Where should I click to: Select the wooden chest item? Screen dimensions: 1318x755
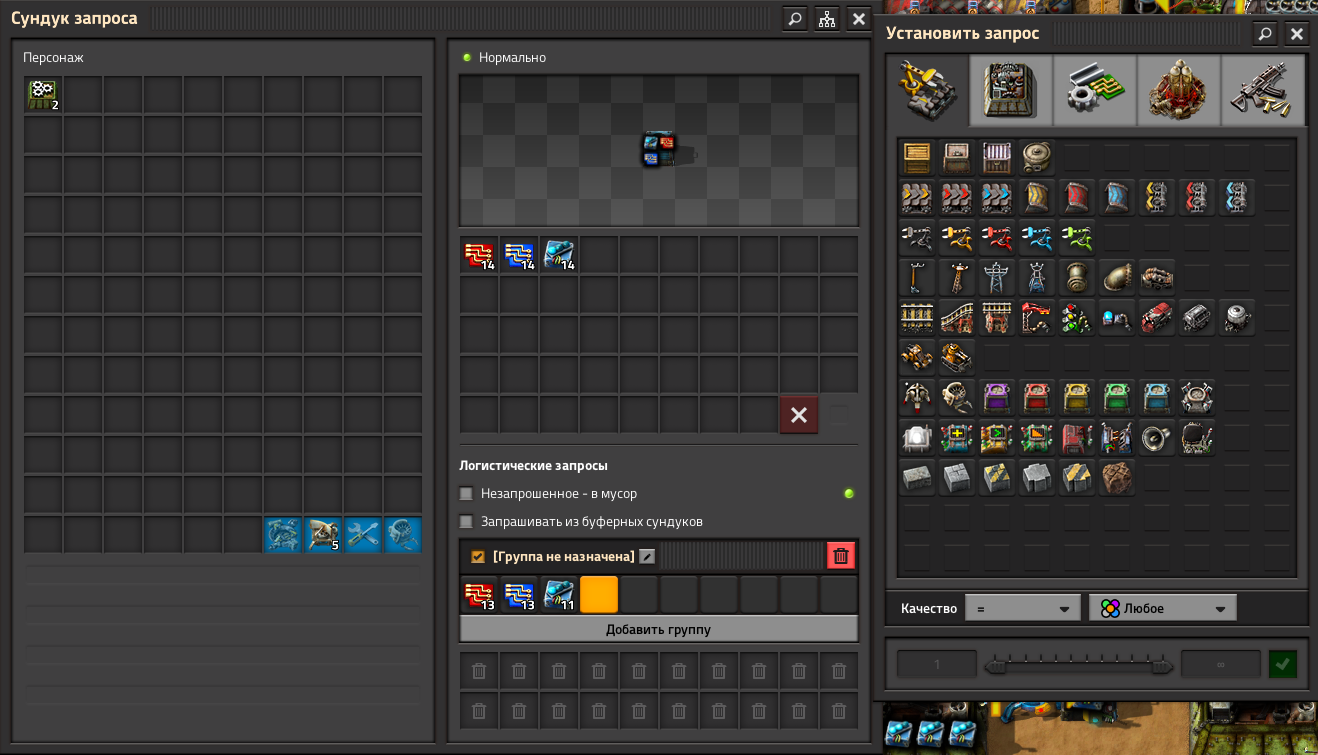916,157
